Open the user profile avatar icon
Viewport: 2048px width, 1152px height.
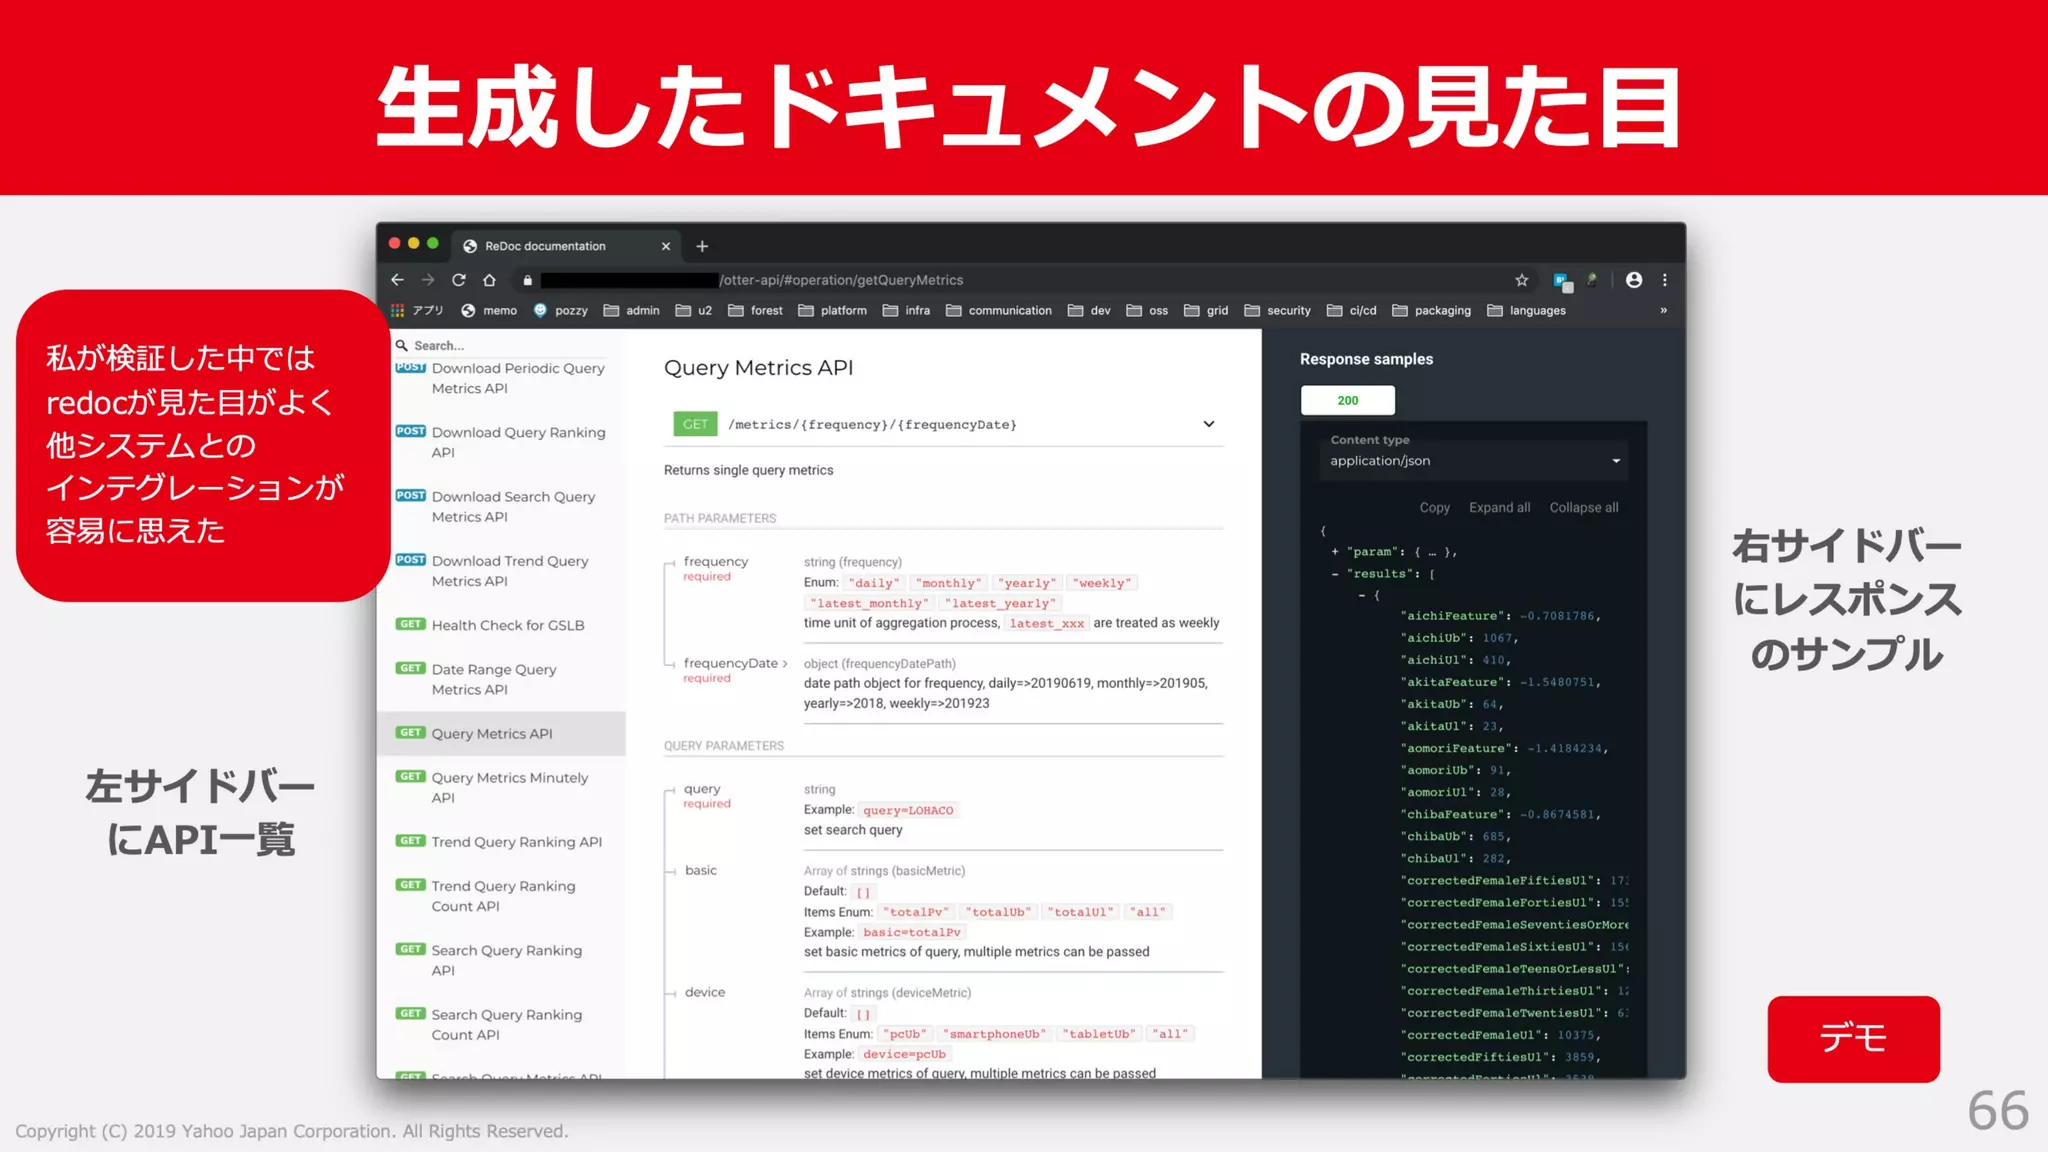(1634, 280)
